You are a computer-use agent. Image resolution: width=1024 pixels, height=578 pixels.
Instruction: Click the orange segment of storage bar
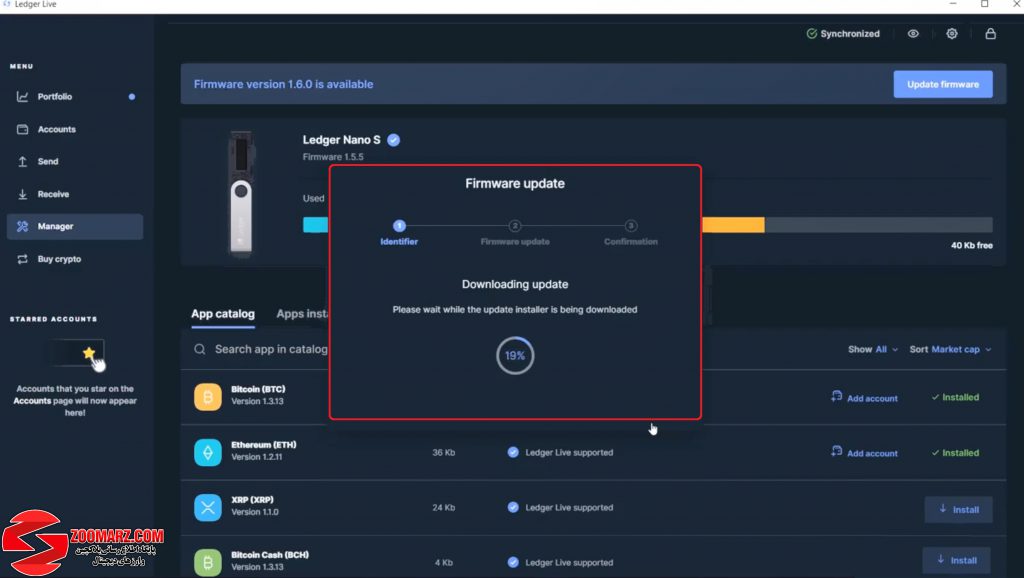point(733,225)
